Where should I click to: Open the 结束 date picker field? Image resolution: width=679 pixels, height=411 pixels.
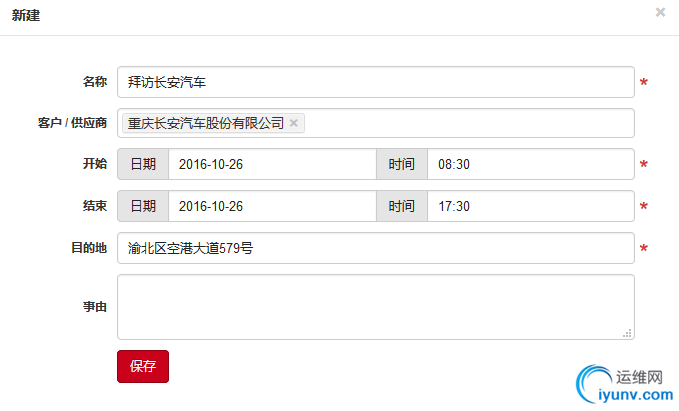pos(272,206)
